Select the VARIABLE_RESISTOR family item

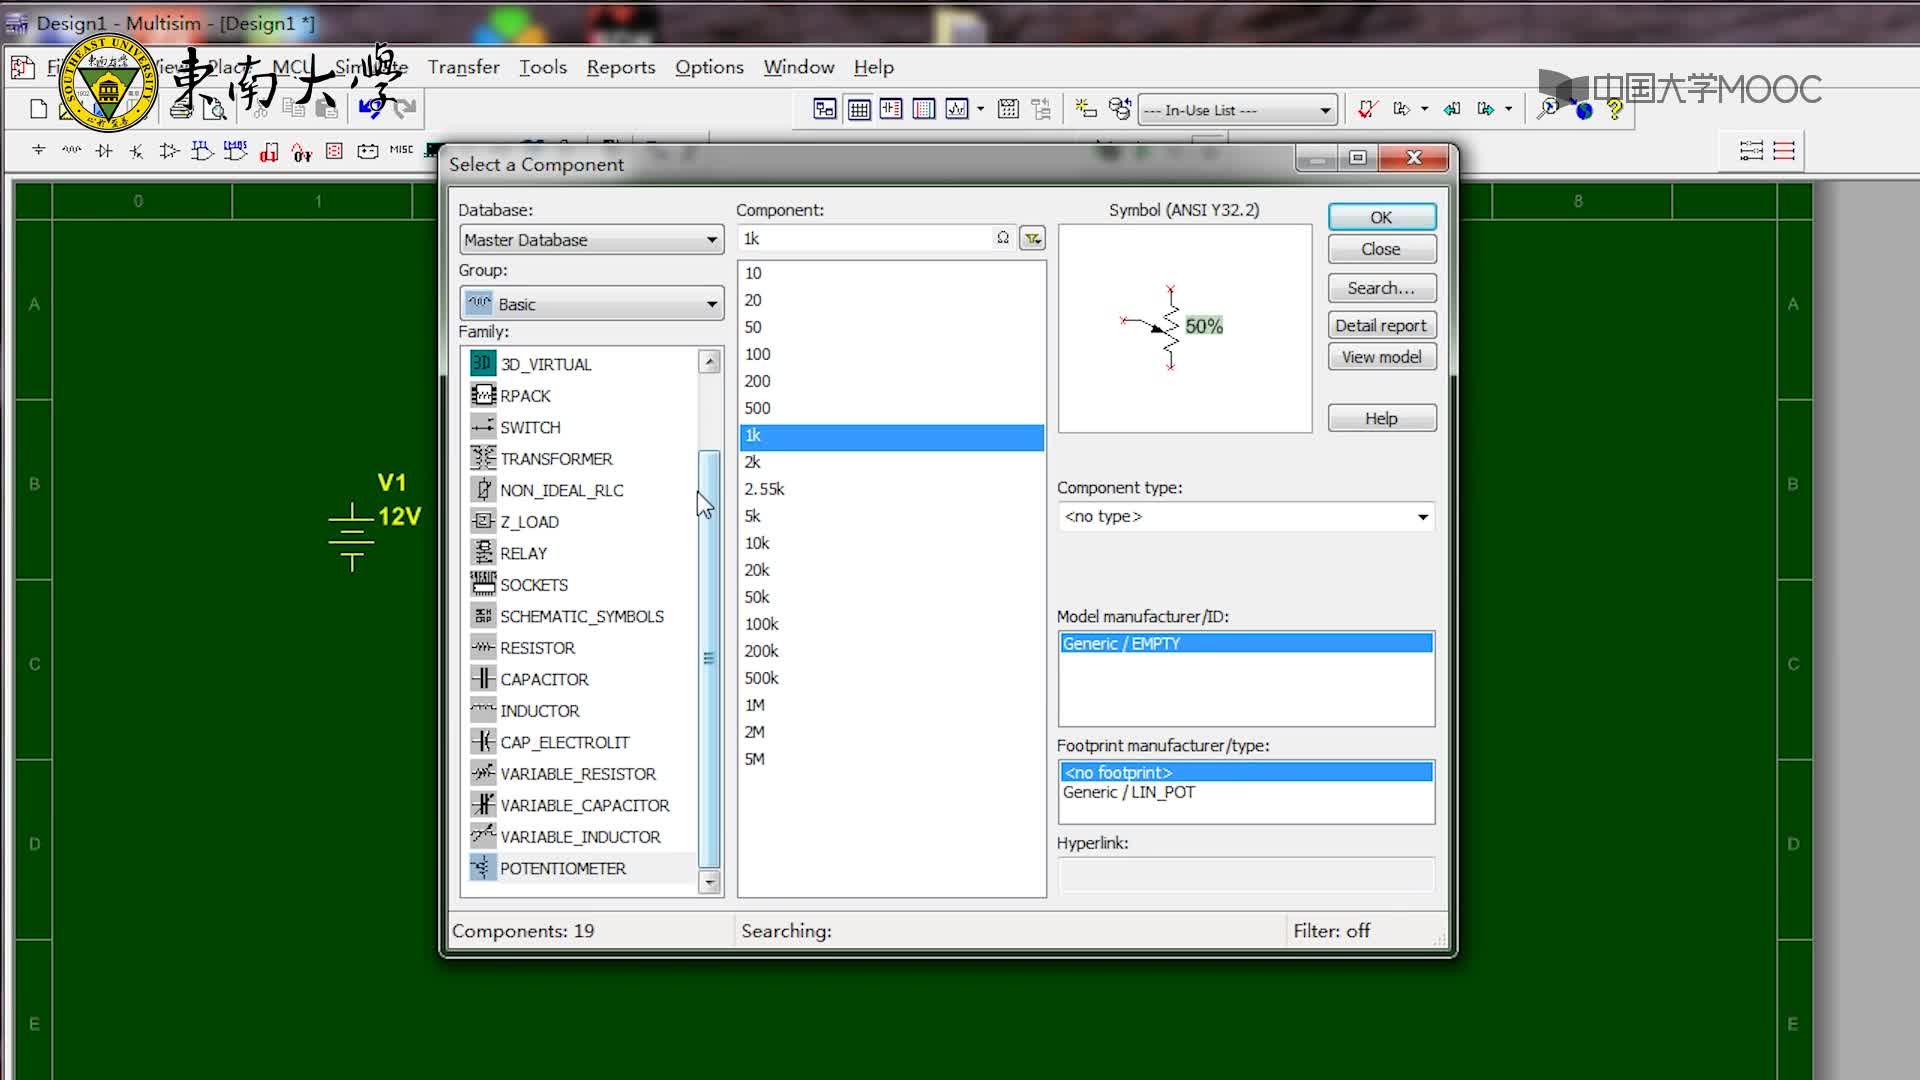click(578, 773)
